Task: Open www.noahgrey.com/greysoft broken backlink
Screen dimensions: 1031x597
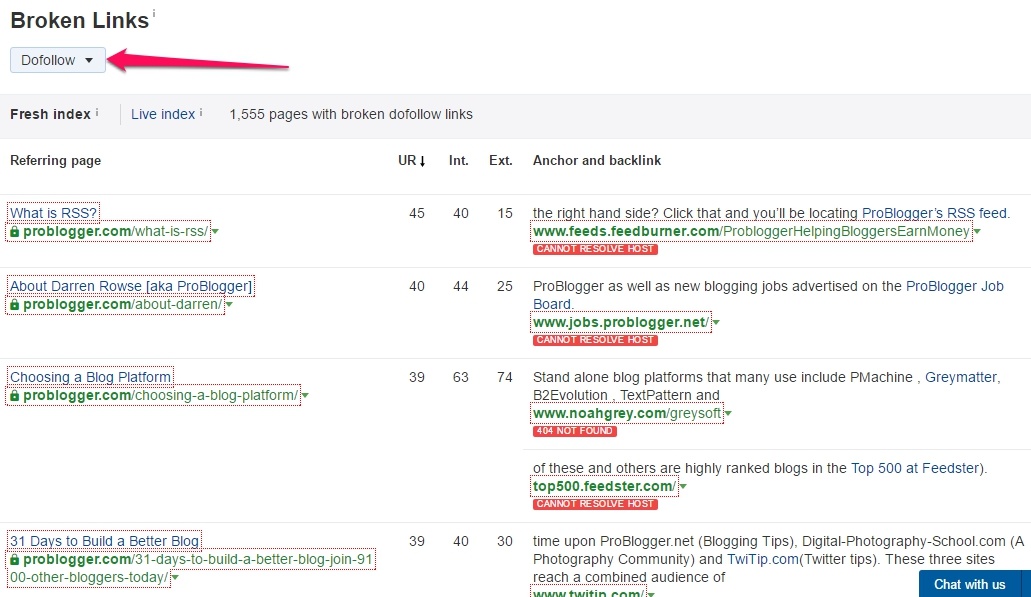Action: [627, 413]
